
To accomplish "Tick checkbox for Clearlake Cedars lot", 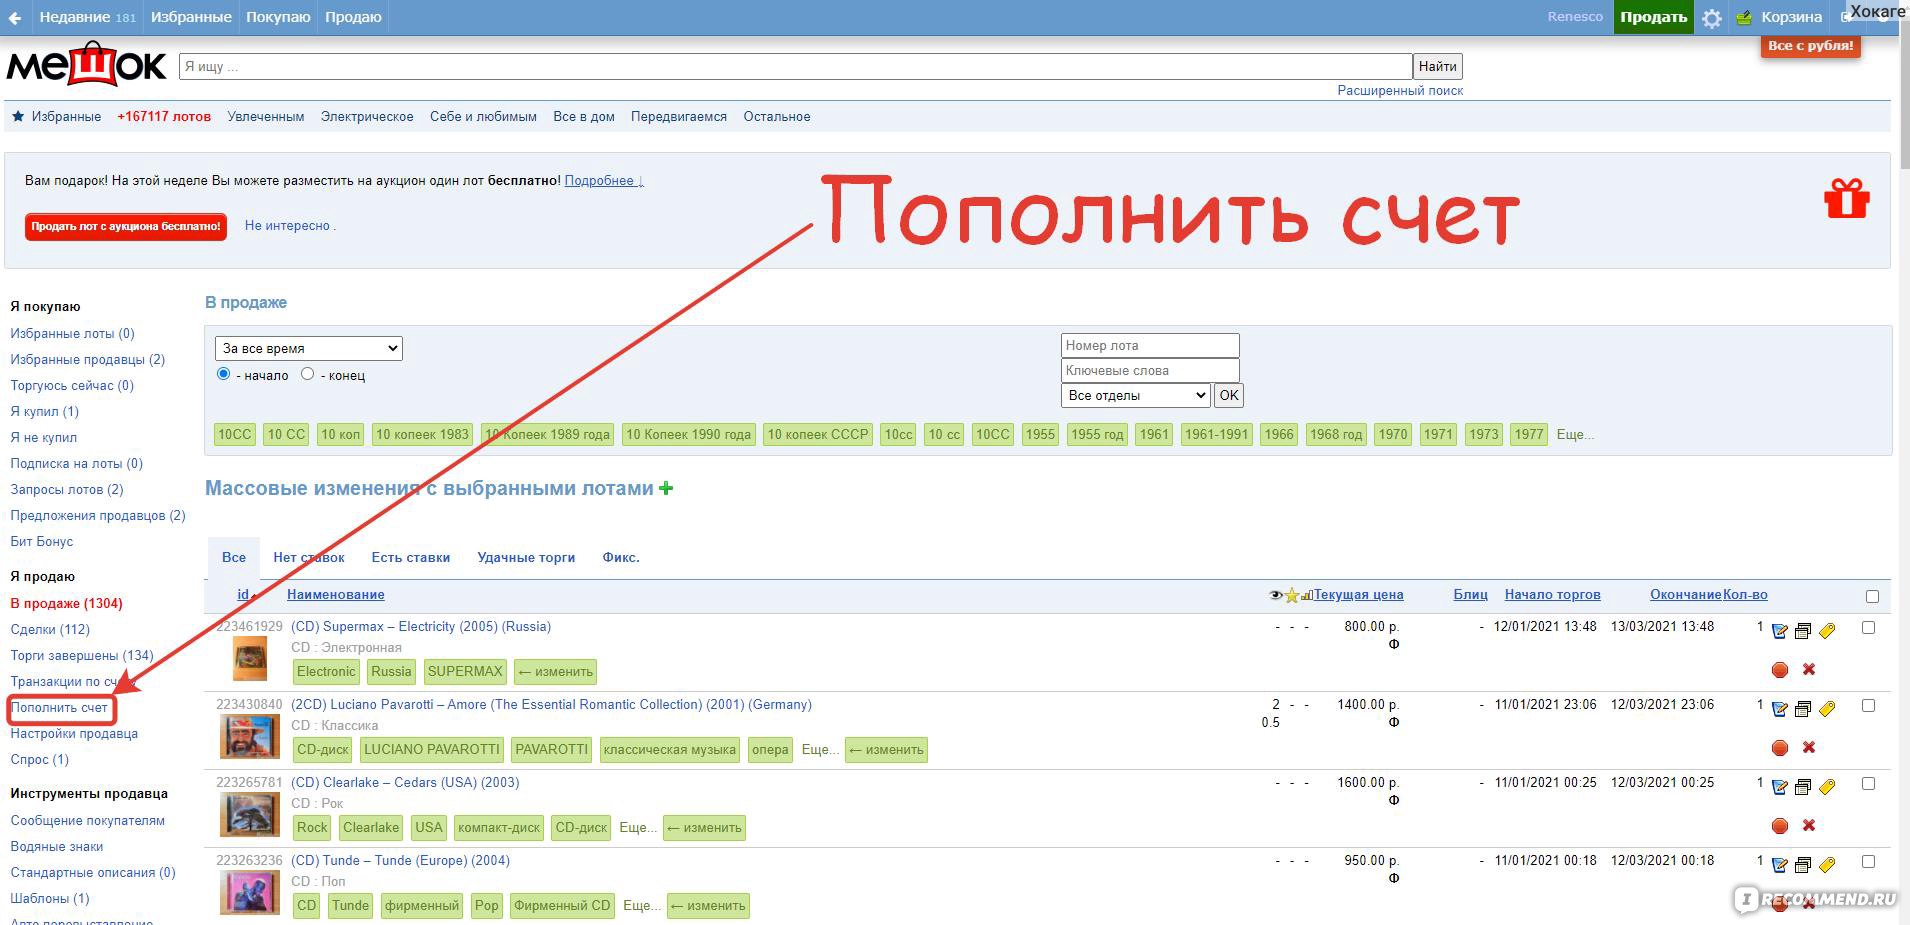I will click(1868, 784).
